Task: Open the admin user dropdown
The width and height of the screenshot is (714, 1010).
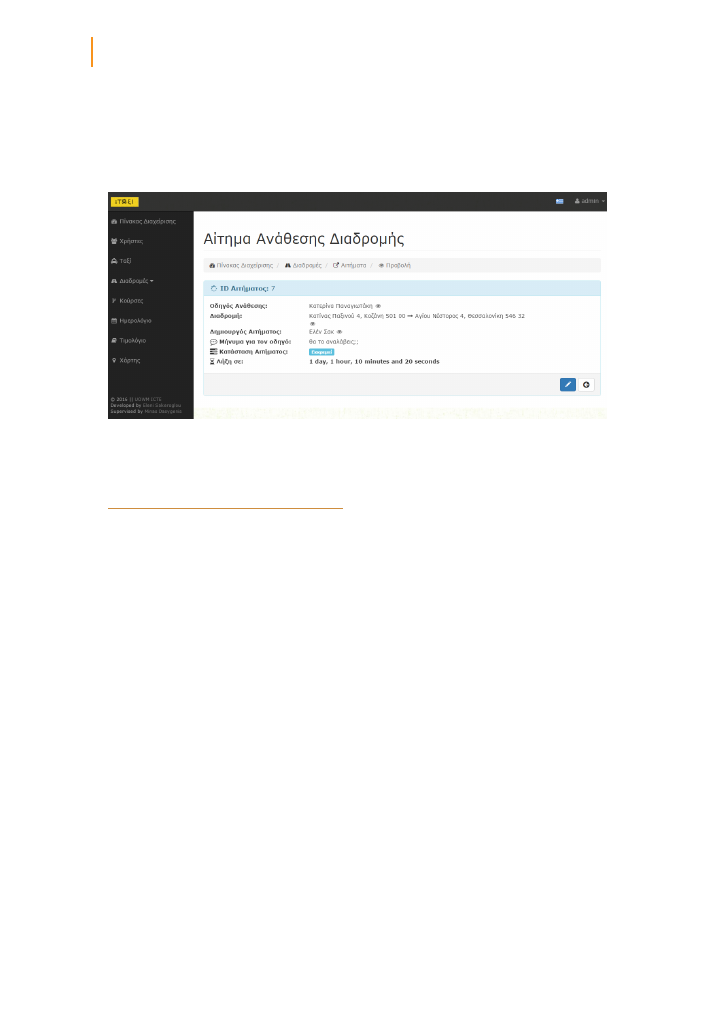Action: click(x=590, y=202)
